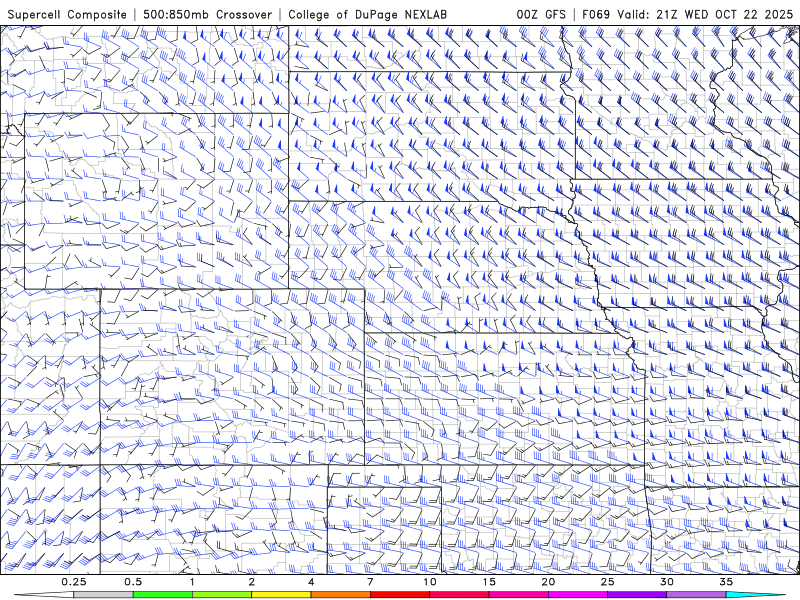Click 'College of DuPage NEXLAB' text
This screenshot has height=600, width=800.
(x=367, y=14)
